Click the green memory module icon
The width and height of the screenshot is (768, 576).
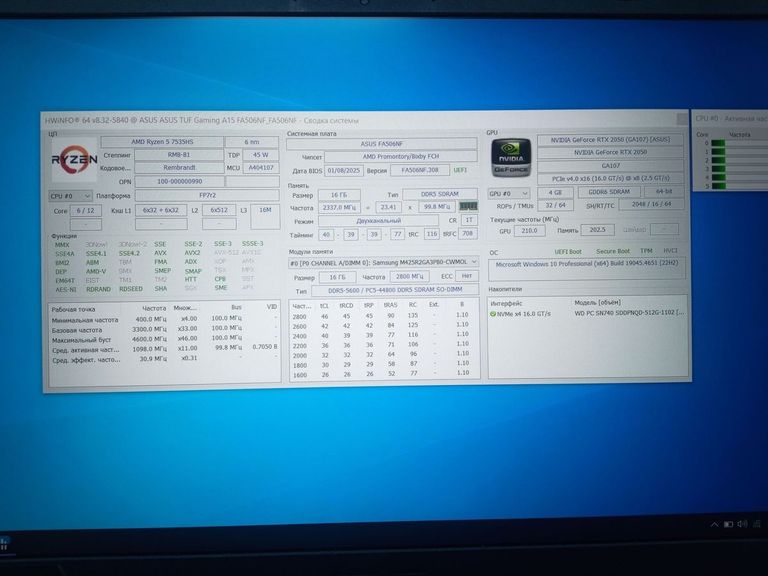pos(467,205)
